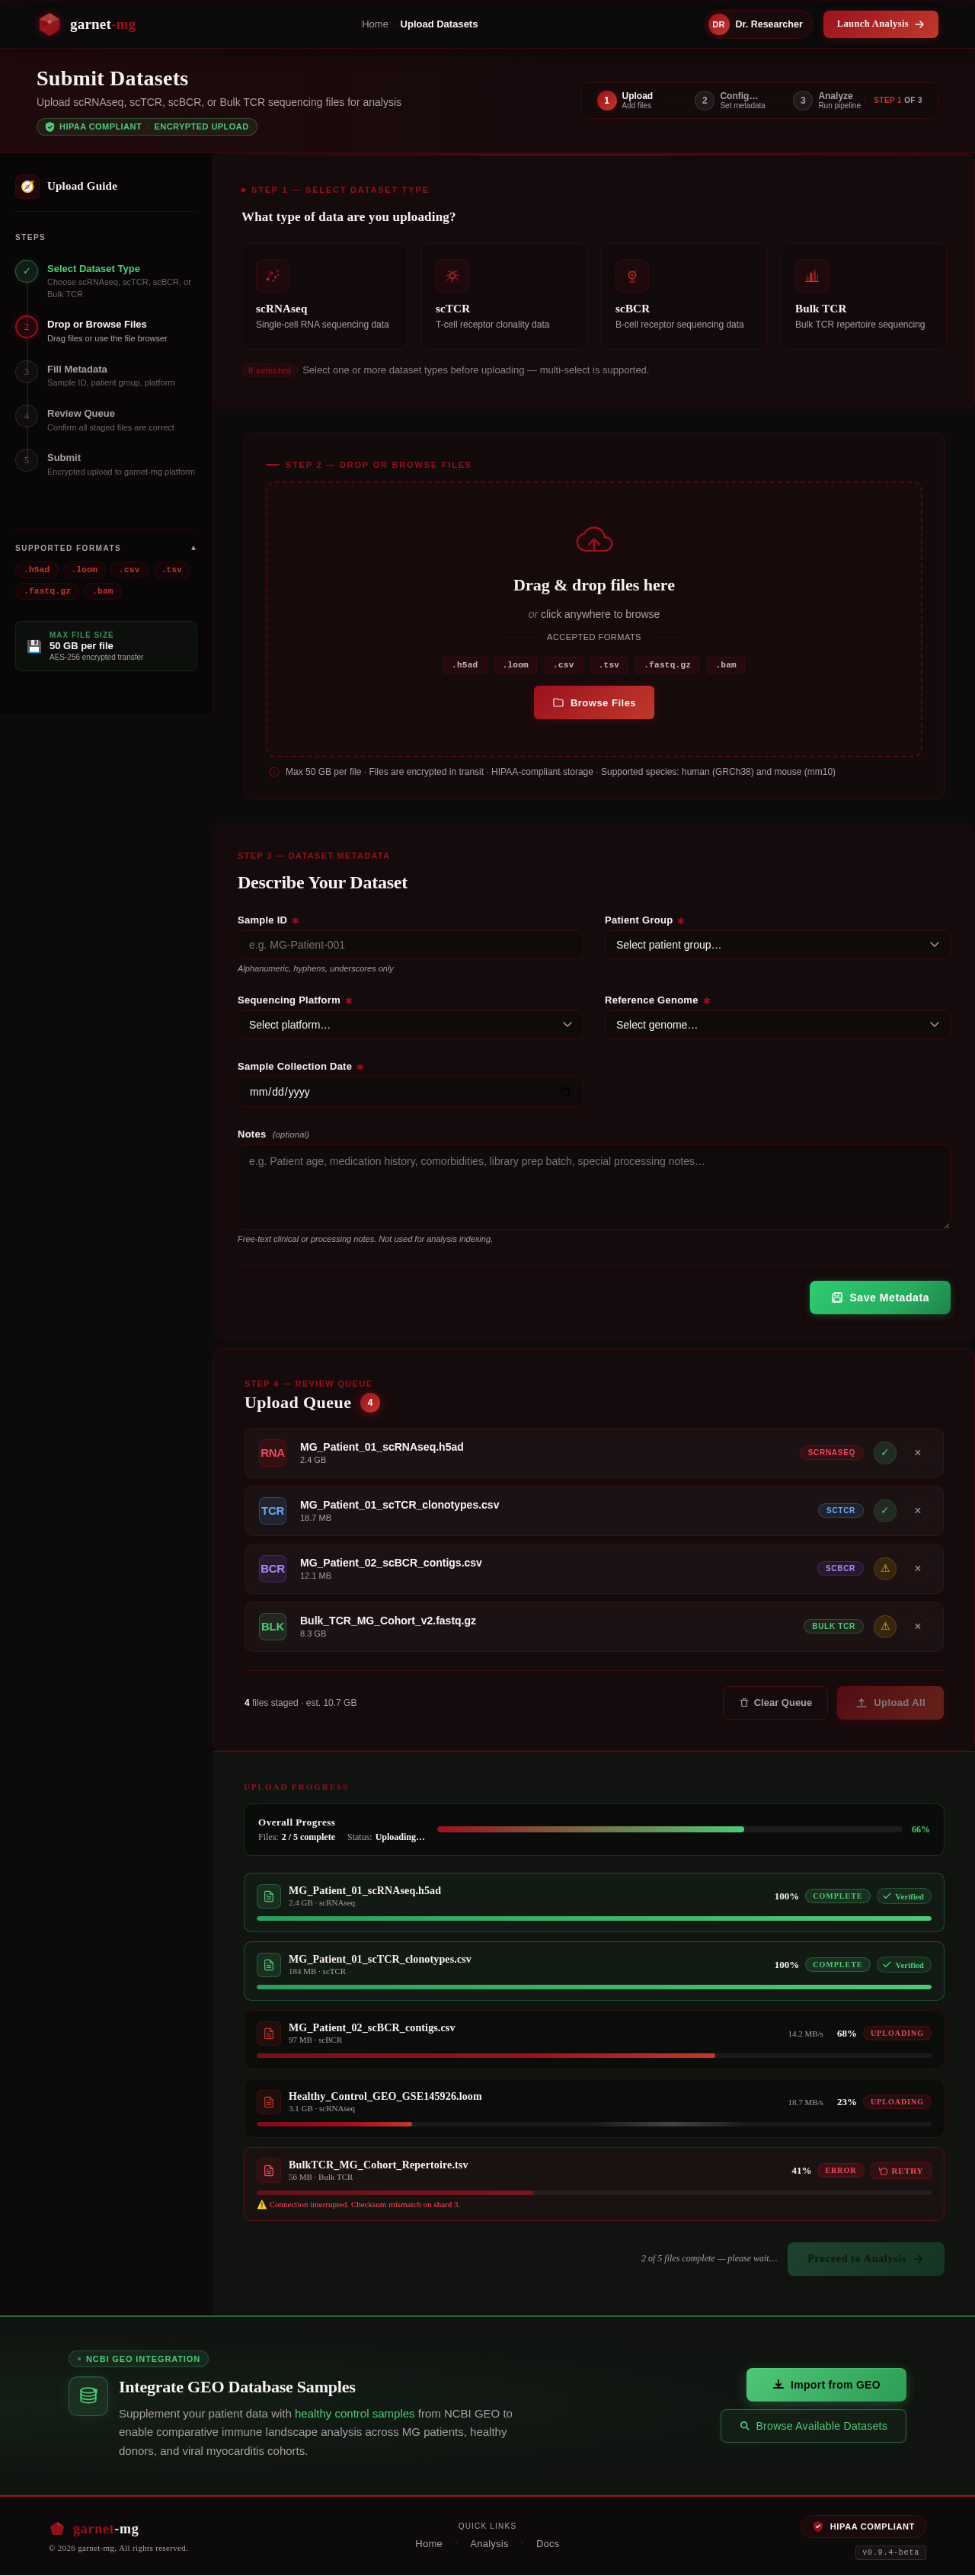Remove MG_Patient_01_scRNAseq.h5ad from the queue
Screen dimensions: 975x2576
point(917,1453)
